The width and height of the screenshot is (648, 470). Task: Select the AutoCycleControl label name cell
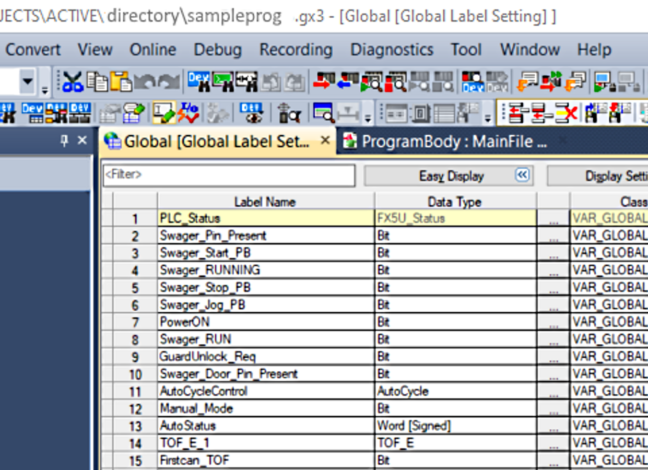[x=266, y=391]
